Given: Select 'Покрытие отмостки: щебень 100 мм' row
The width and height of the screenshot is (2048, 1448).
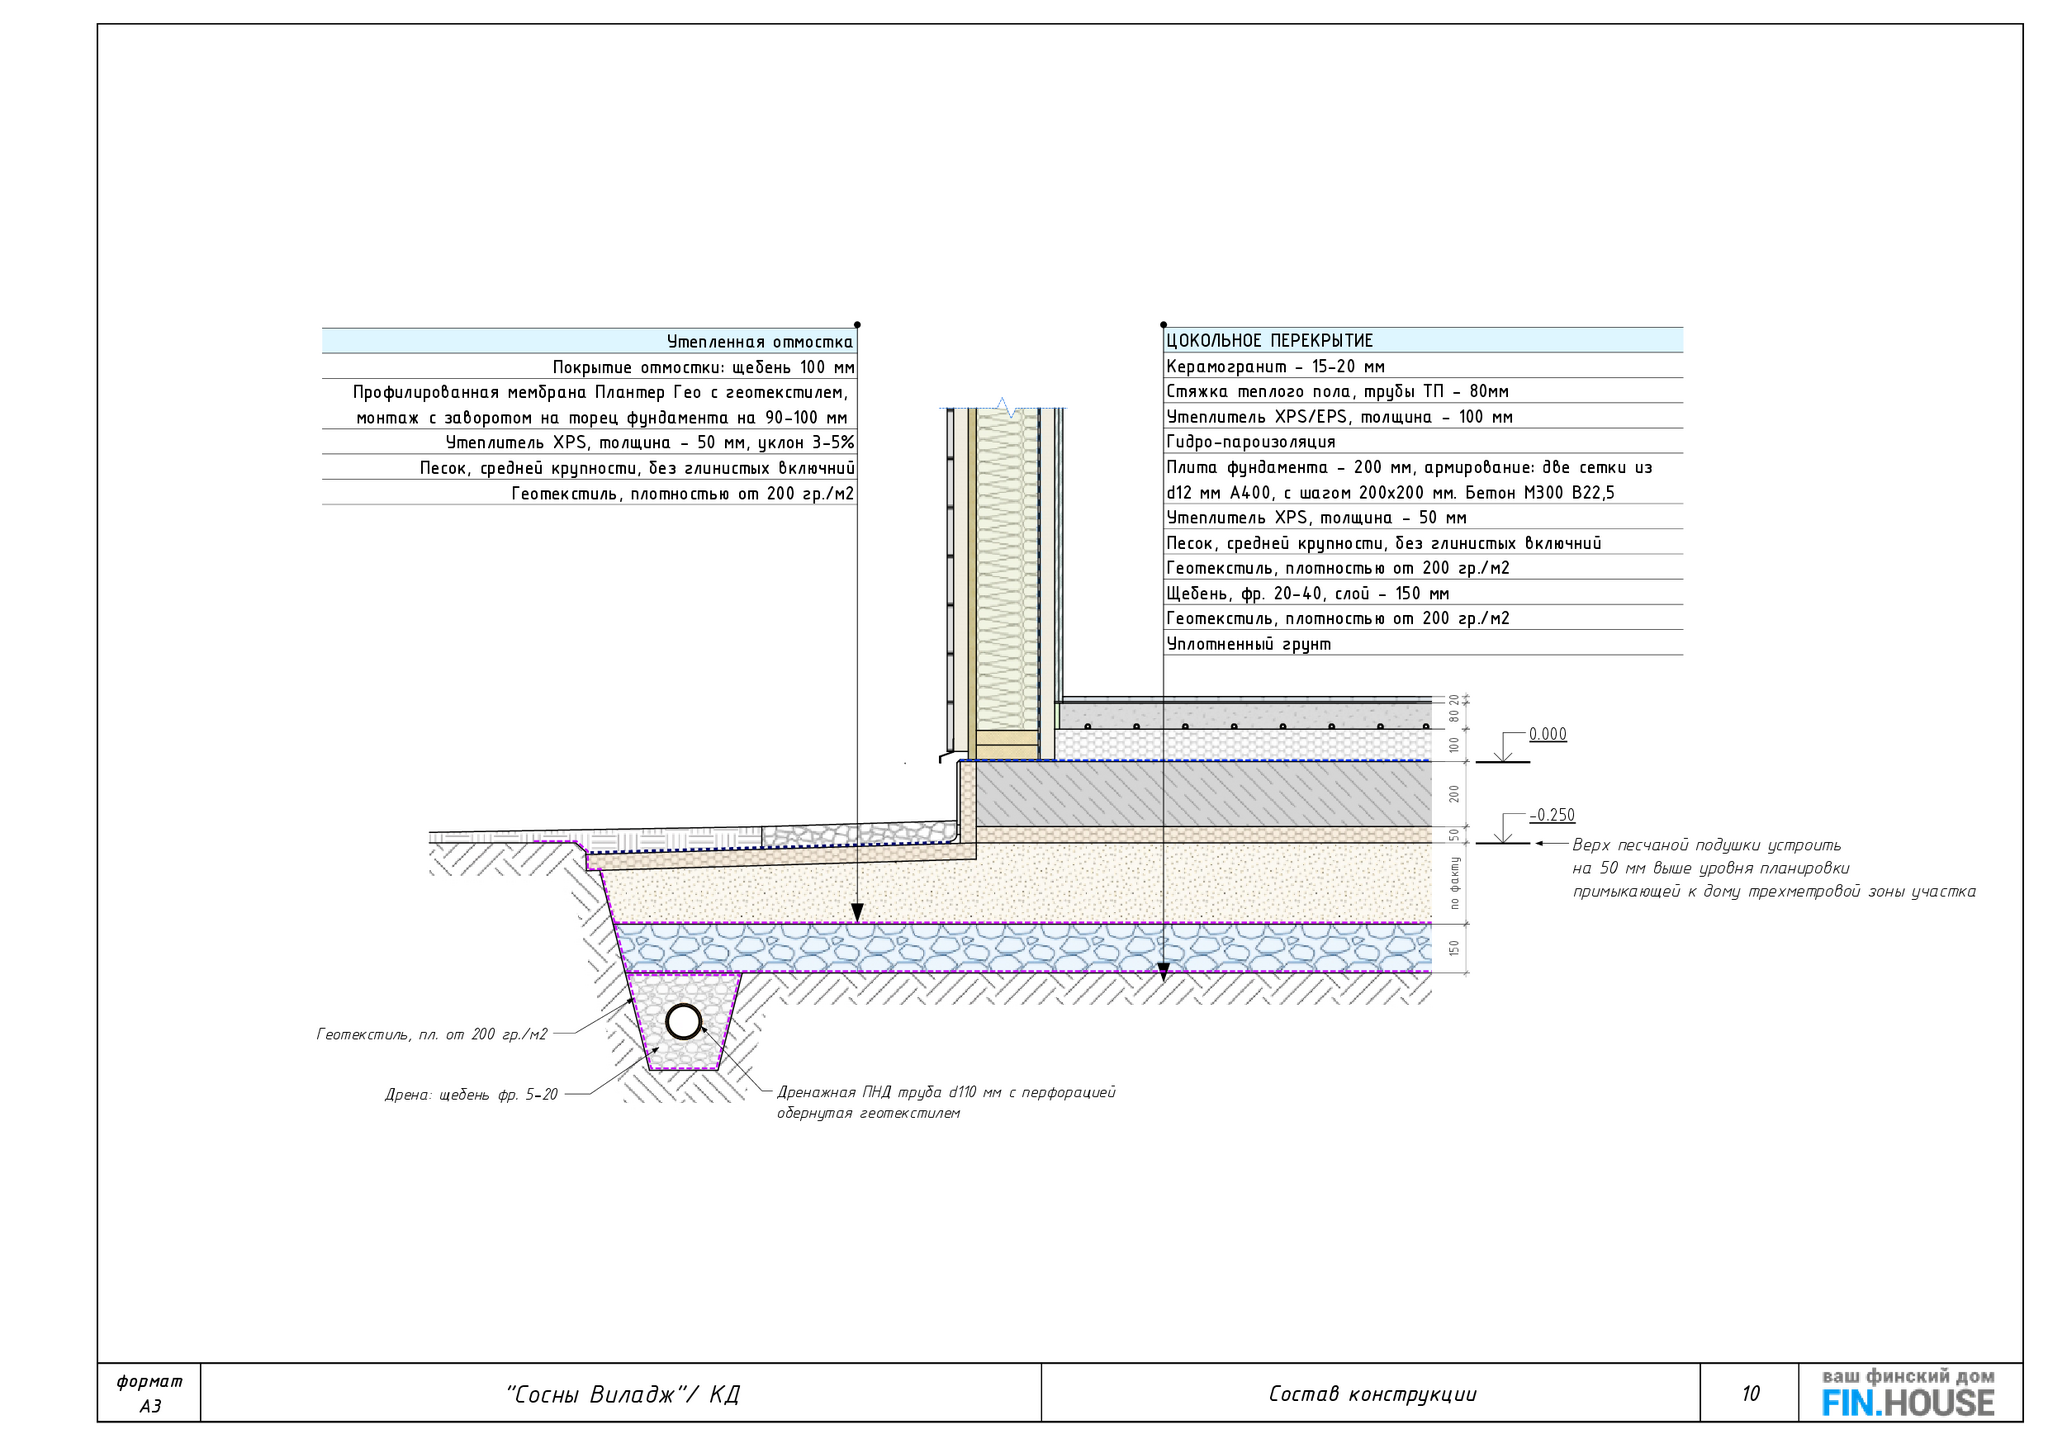Looking at the screenshot, I should [x=589, y=367].
